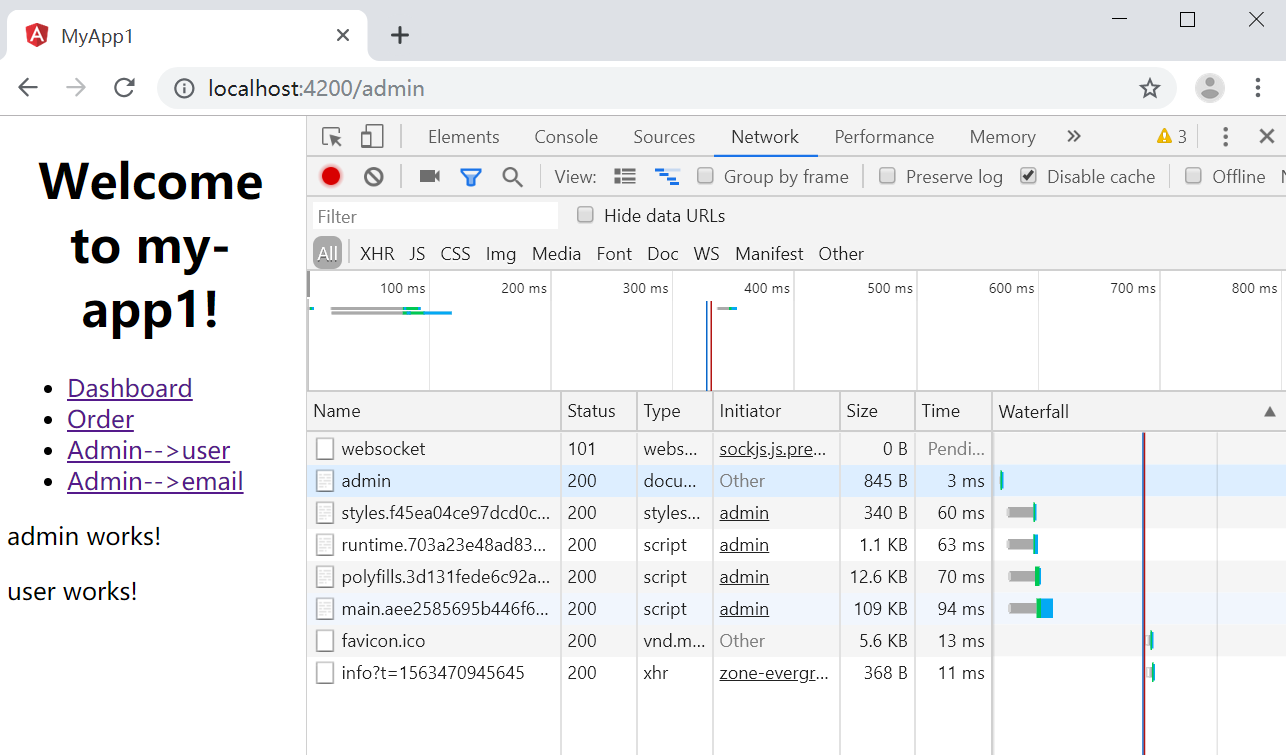This screenshot has width=1286, height=755.
Task: Sort requests by Size column
Action: [x=877, y=411]
